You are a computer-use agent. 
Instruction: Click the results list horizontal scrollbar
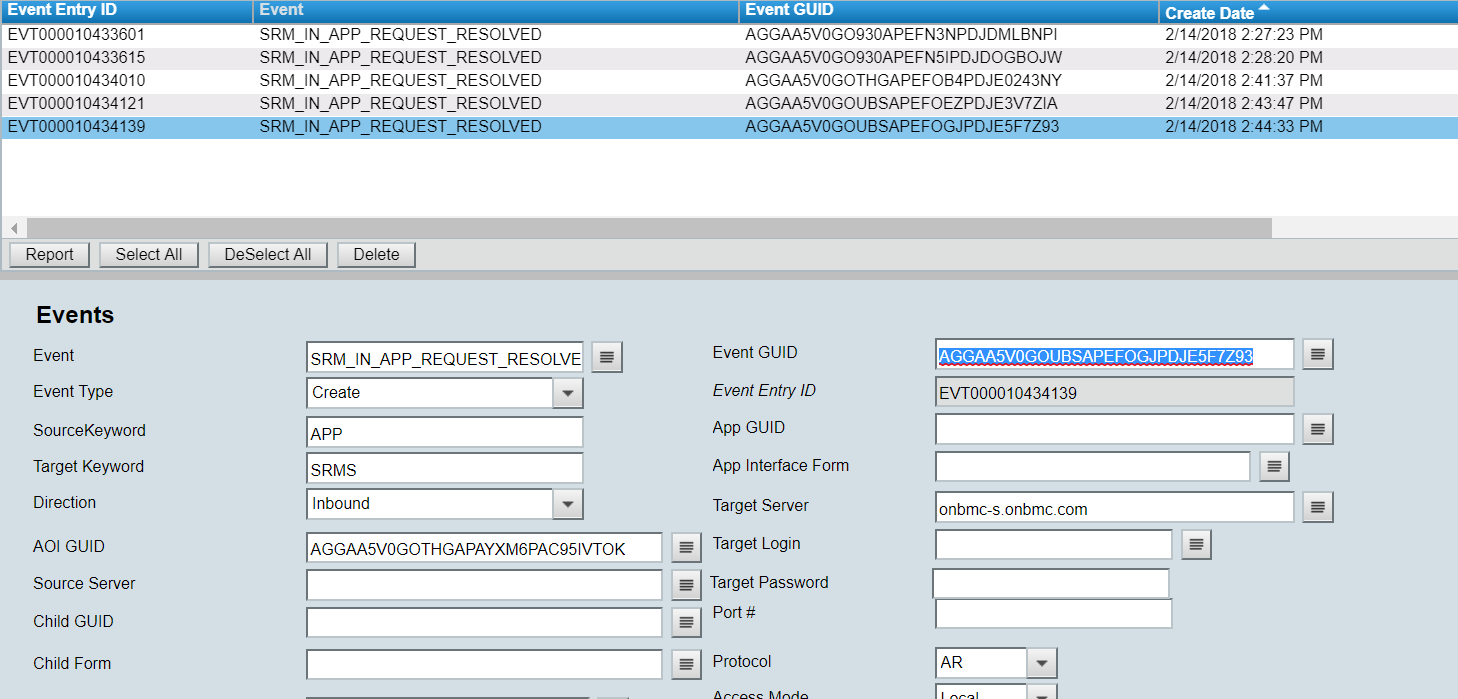coord(649,228)
